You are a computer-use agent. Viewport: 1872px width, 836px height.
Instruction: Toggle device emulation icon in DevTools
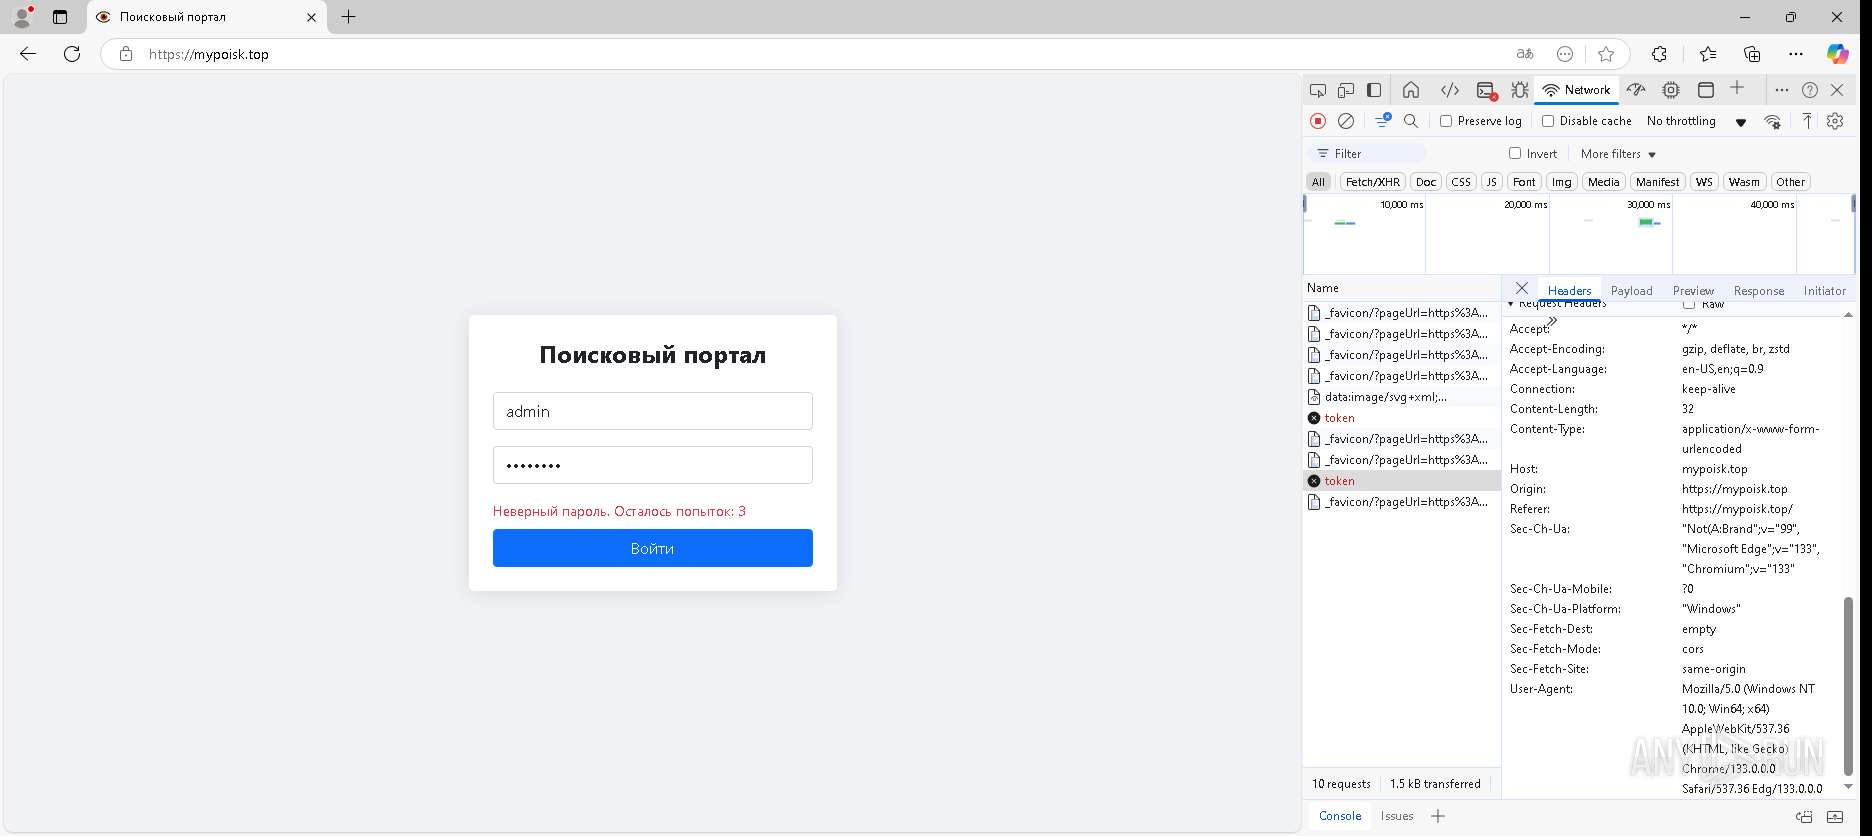tap(1346, 90)
